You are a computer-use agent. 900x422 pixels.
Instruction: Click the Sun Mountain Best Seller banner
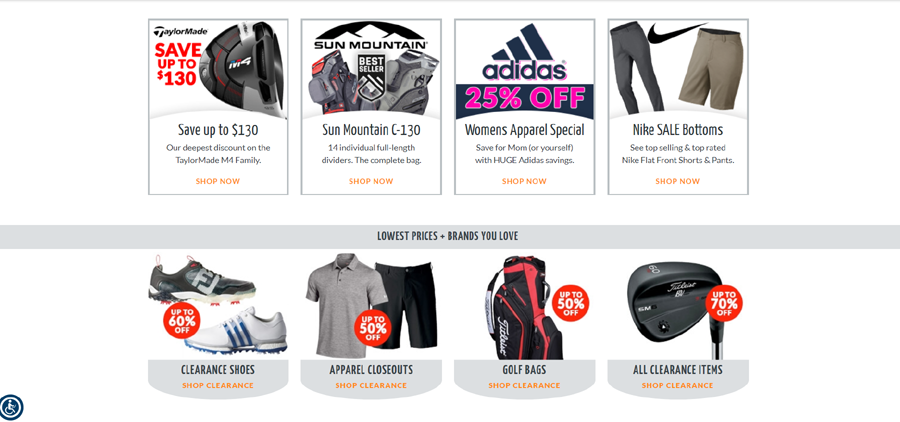371,69
